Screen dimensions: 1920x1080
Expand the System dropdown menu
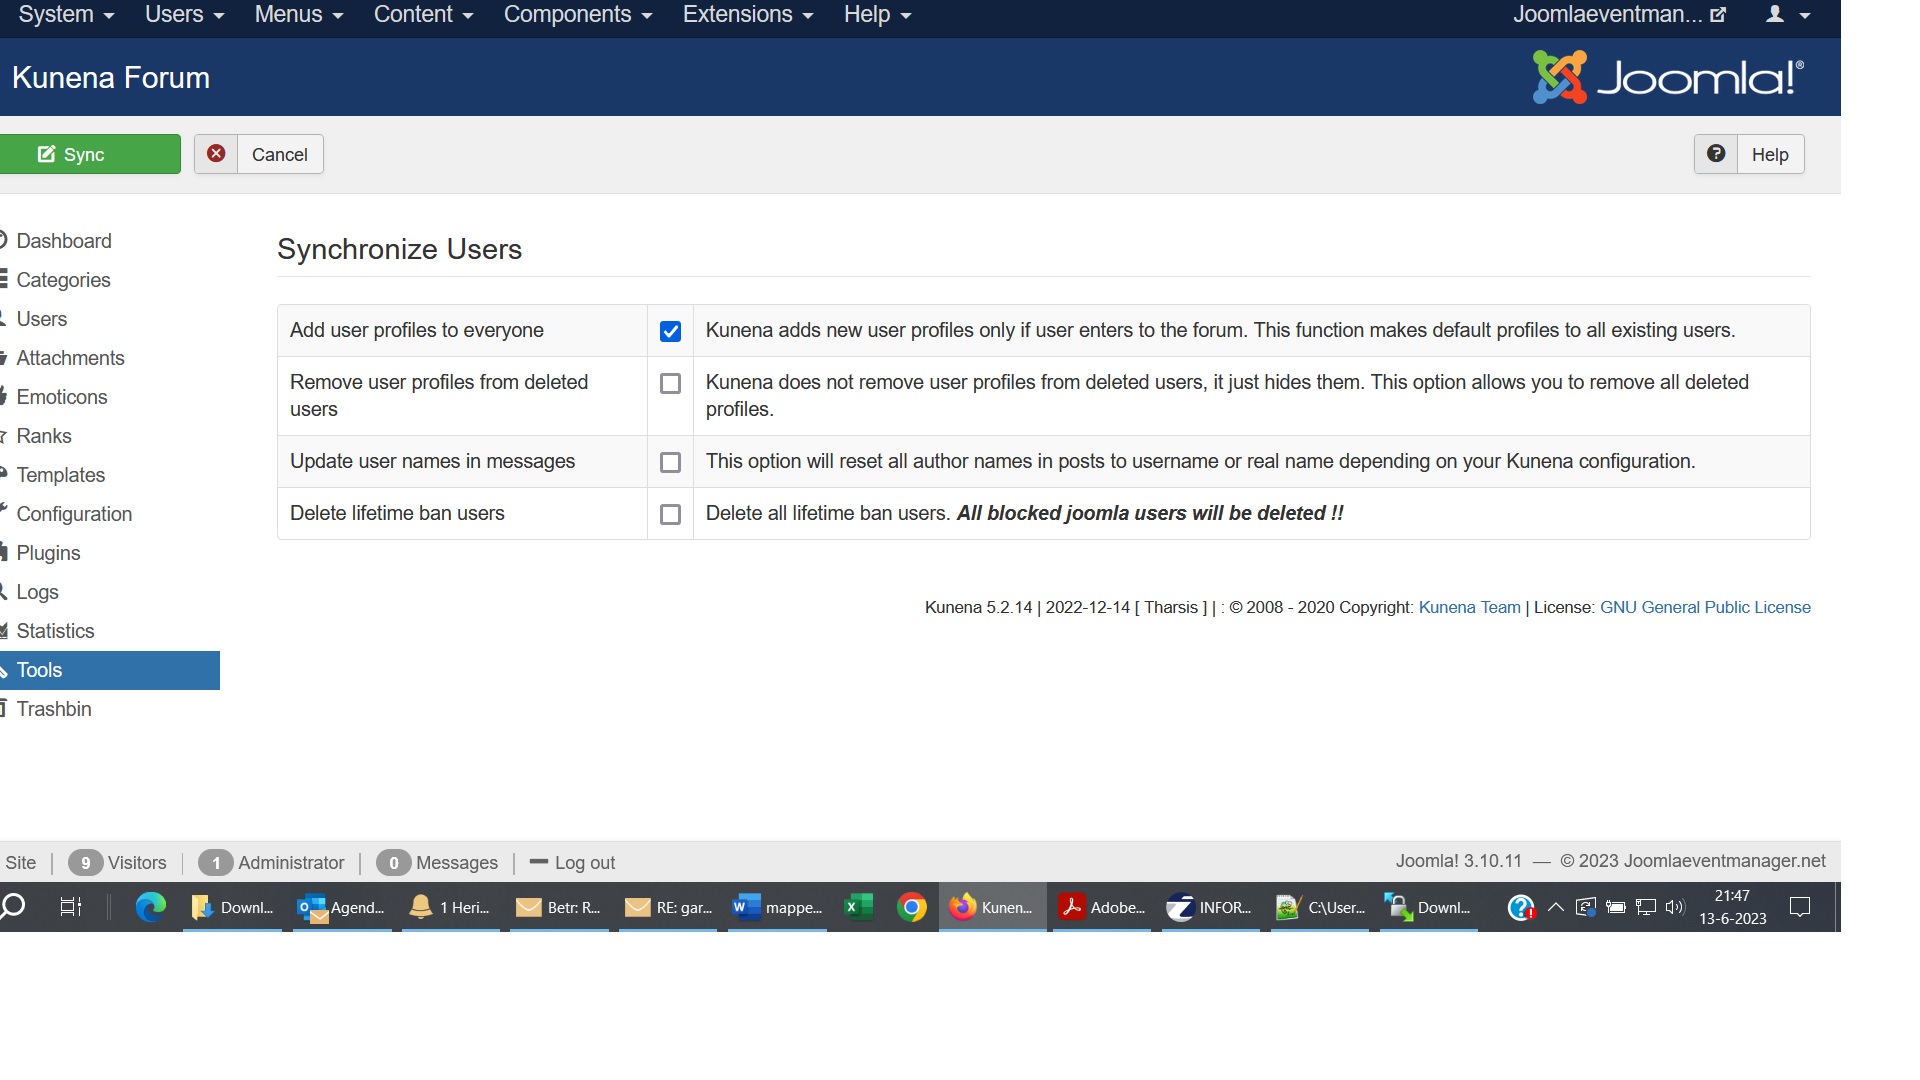66,15
